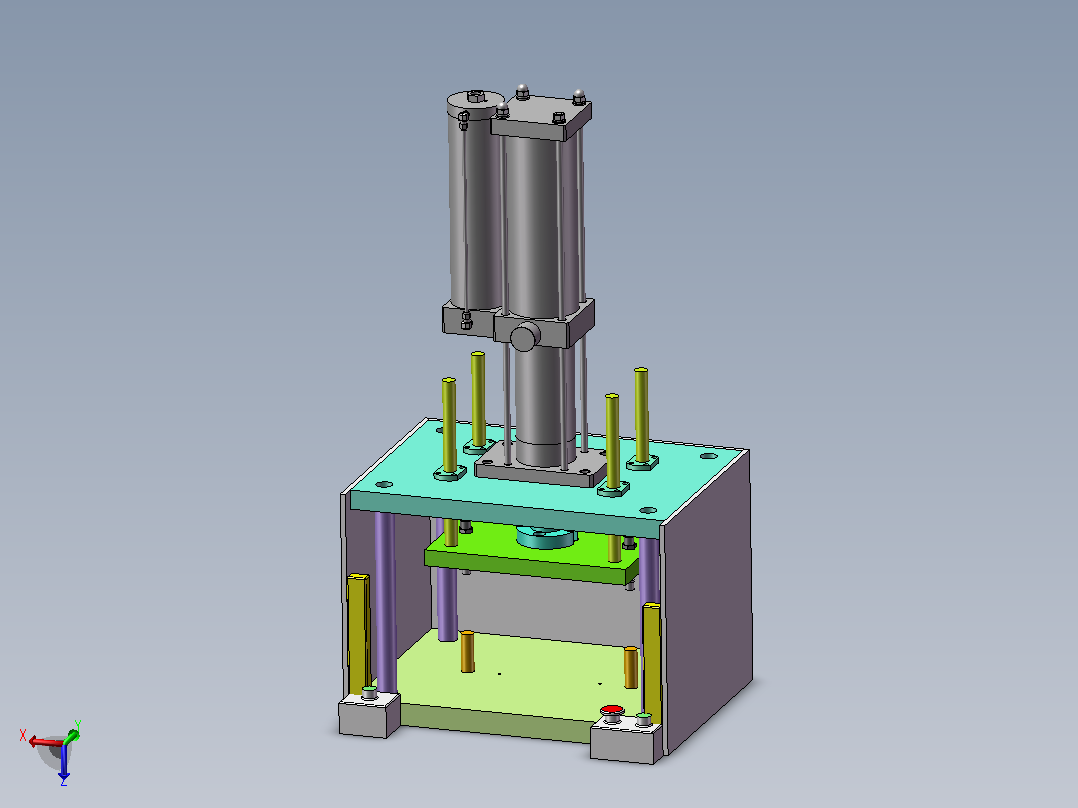Viewport: 1078px width, 808px height.
Task: Pick the green push button beside the red button
Action: click(x=644, y=718)
